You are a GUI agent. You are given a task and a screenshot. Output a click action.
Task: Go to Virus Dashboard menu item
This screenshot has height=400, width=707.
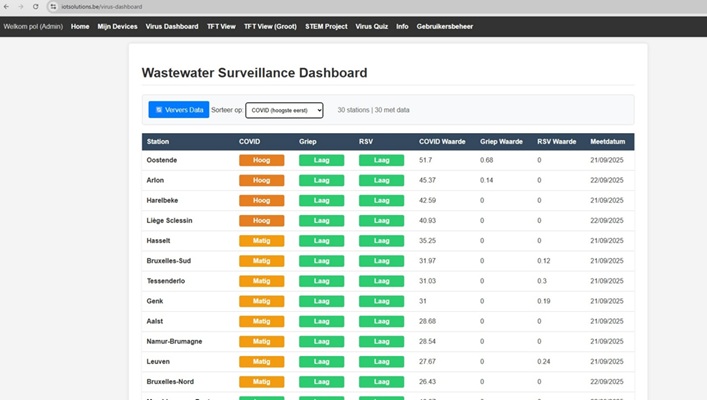[172, 27]
